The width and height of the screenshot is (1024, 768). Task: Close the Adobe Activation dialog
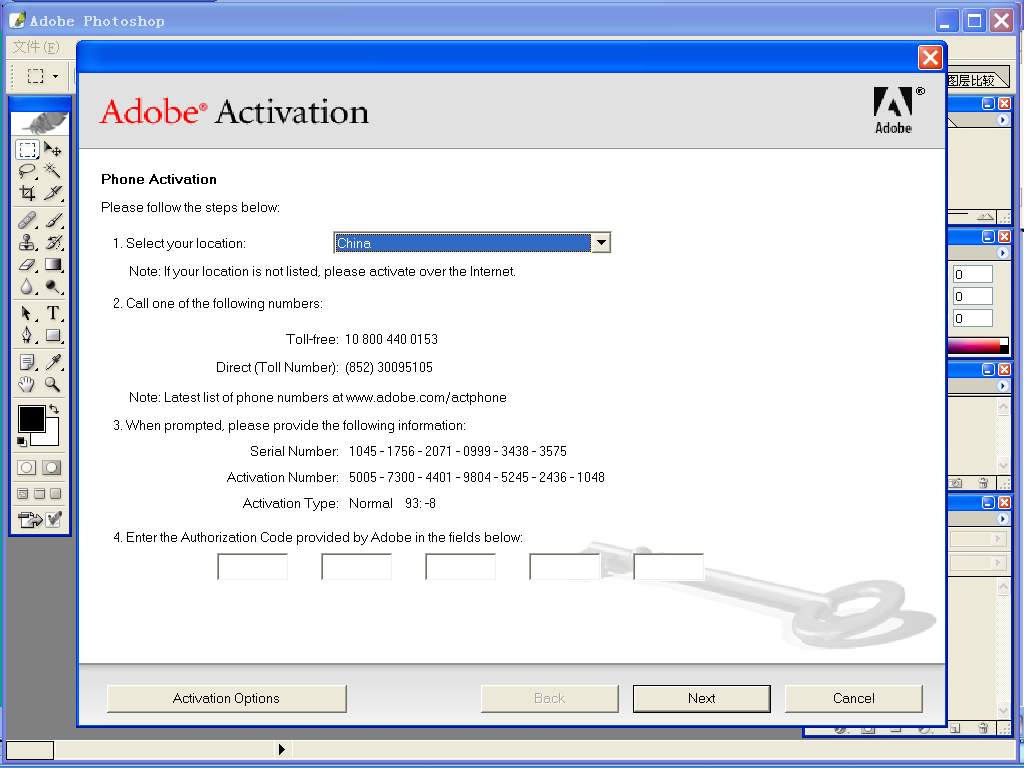(x=930, y=57)
